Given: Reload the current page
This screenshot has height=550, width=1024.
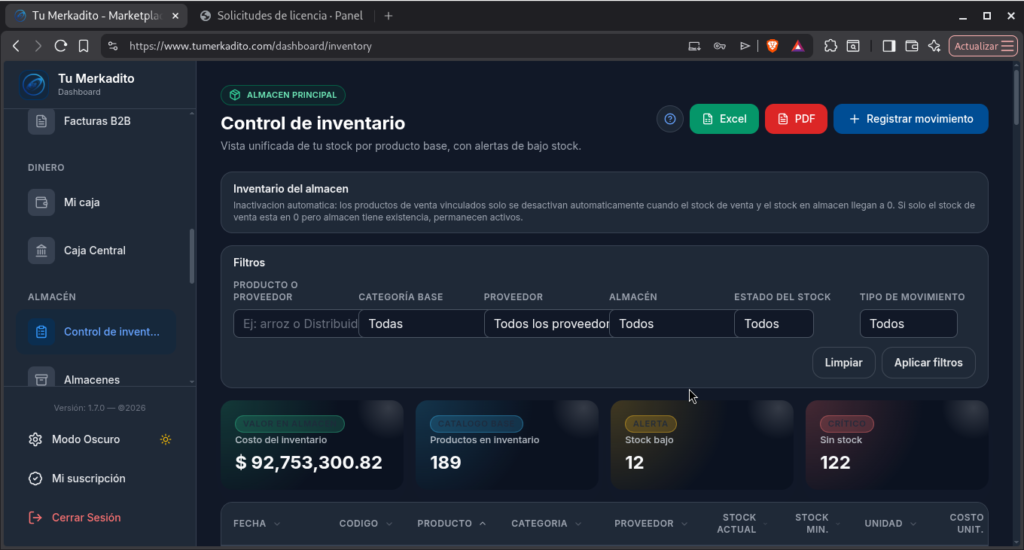Looking at the screenshot, I should [61, 46].
